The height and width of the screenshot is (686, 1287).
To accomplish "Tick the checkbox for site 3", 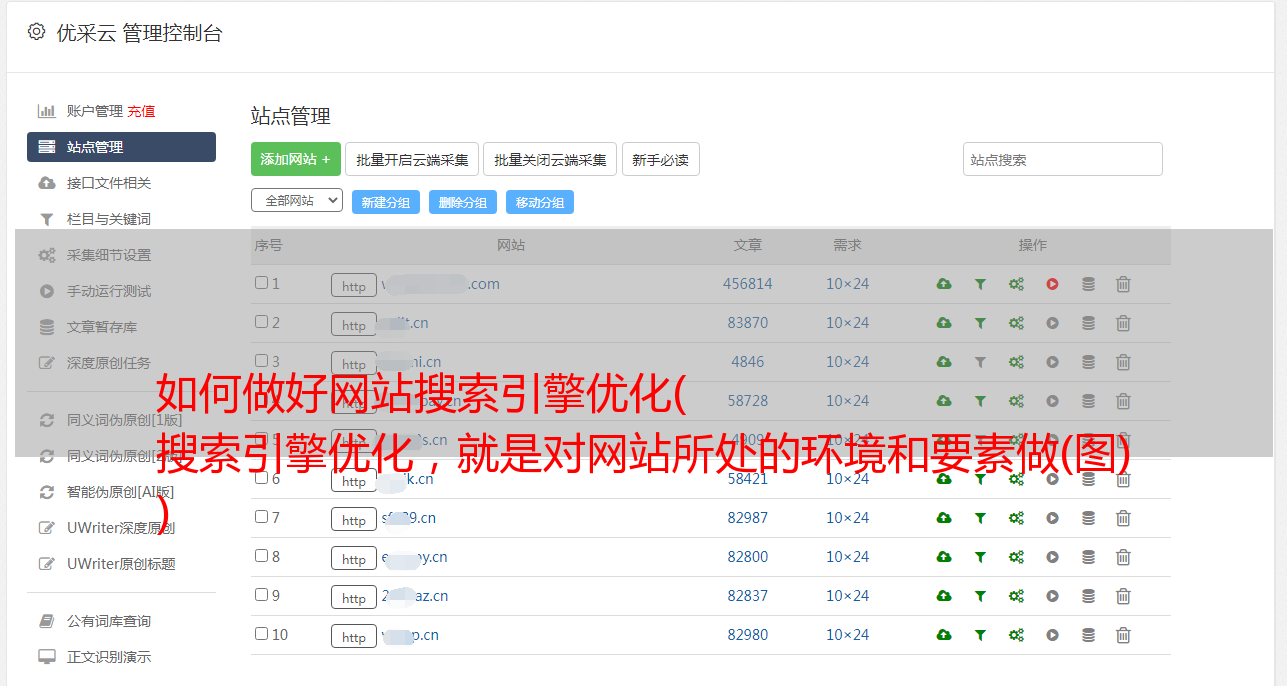I will (261, 361).
